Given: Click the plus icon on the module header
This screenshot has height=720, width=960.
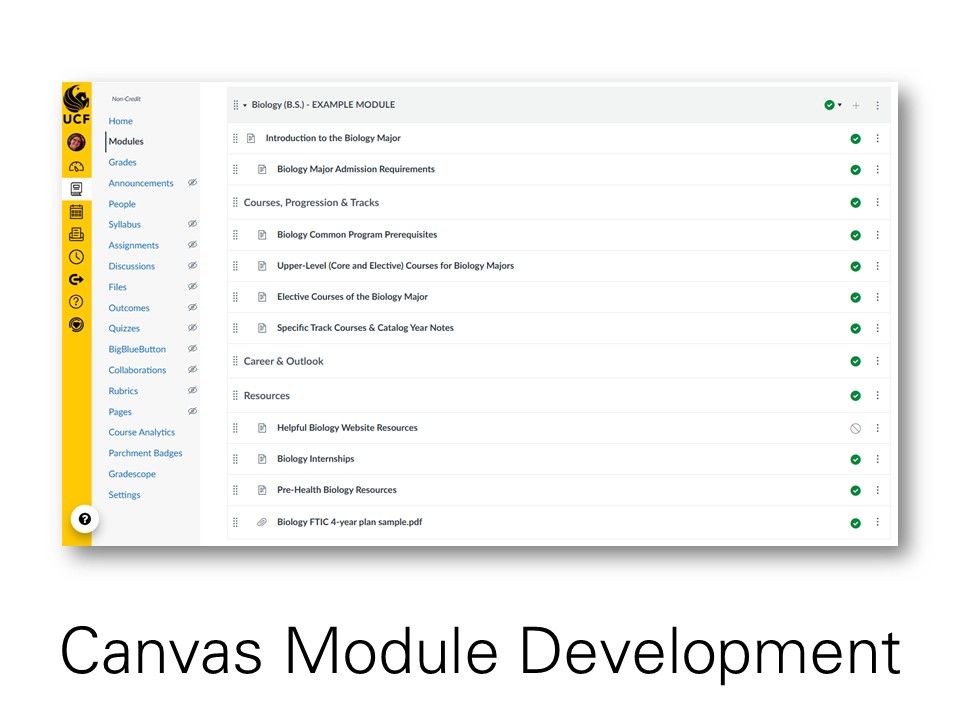Looking at the screenshot, I should 855,104.
